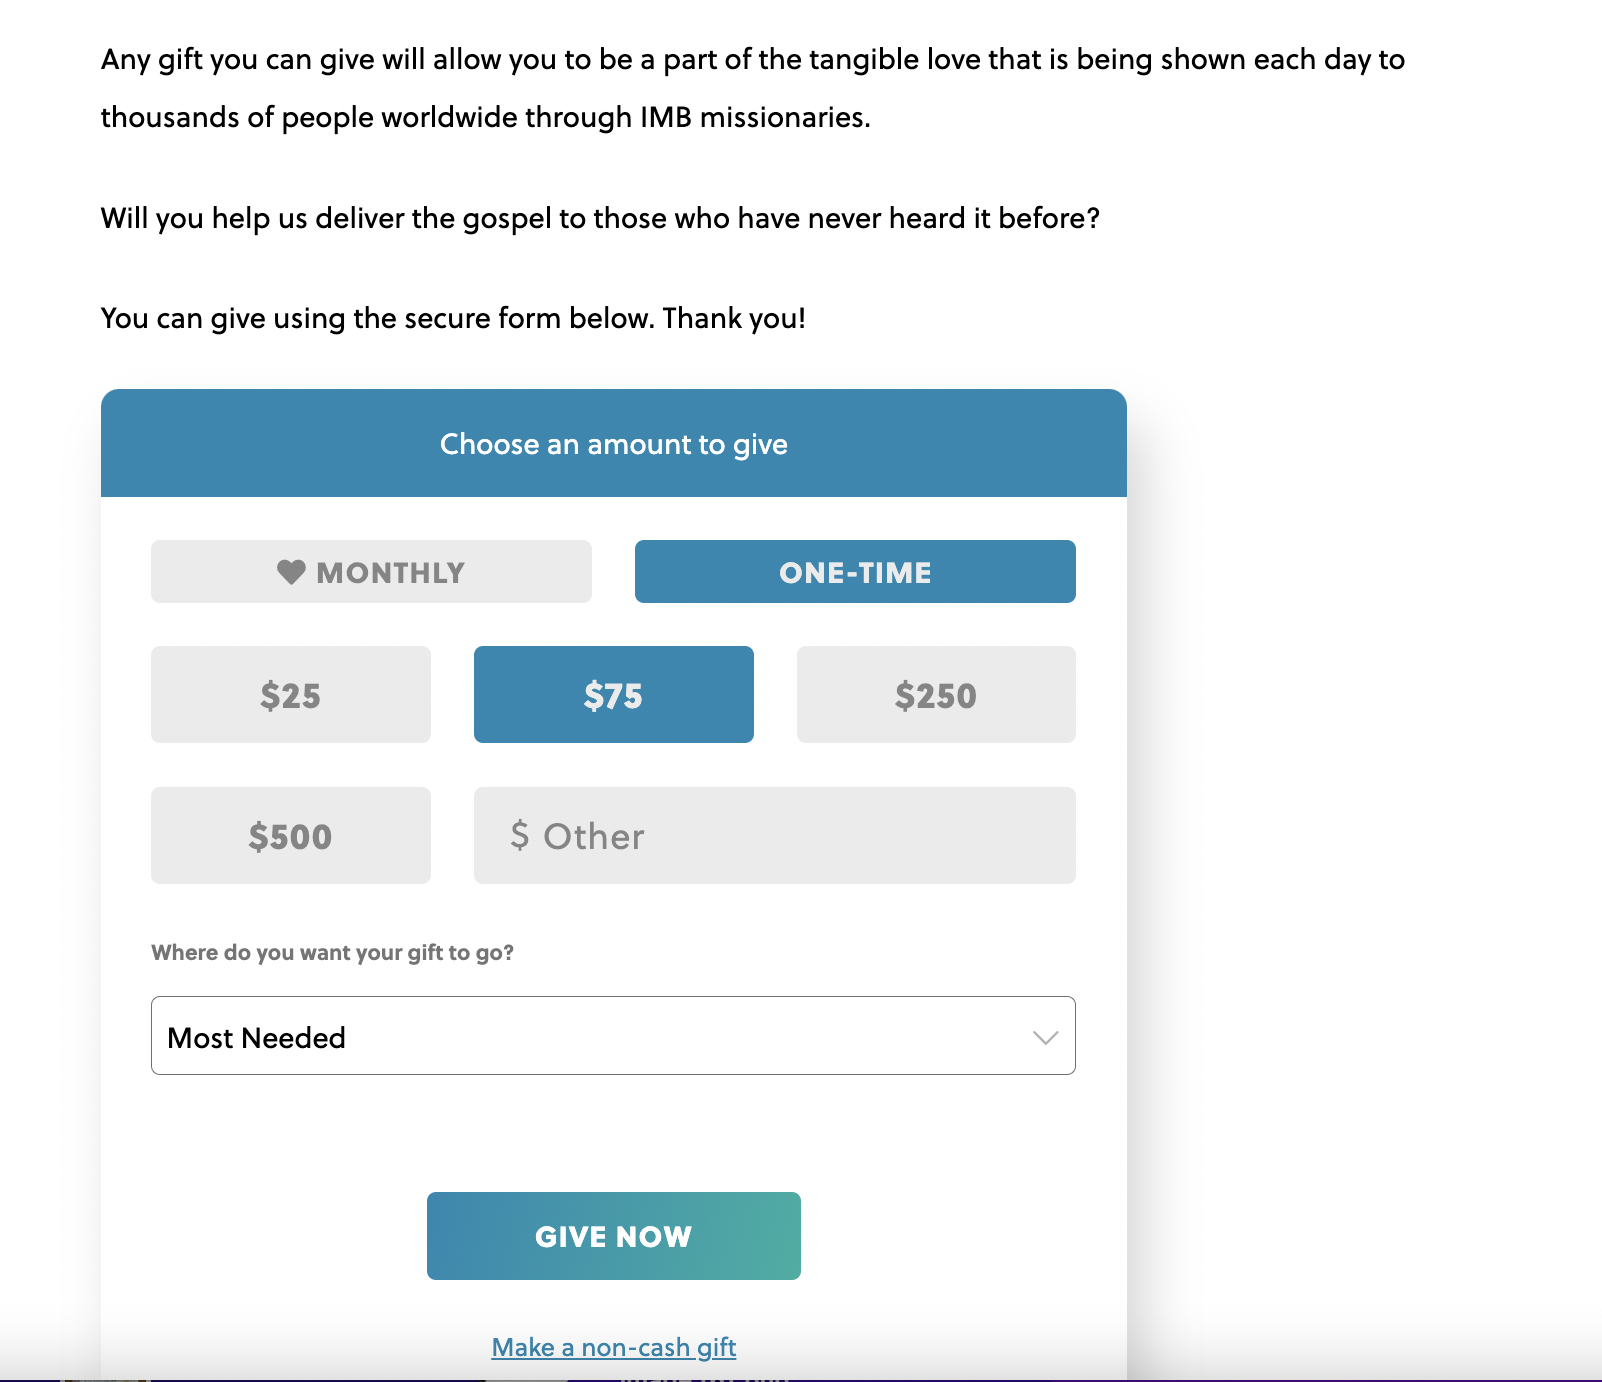Choose the $500 donation amount

(291, 836)
